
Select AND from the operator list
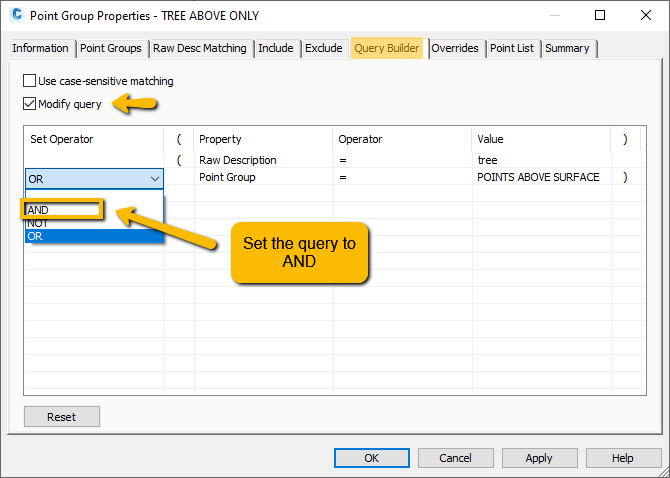[x=40, y=210]
